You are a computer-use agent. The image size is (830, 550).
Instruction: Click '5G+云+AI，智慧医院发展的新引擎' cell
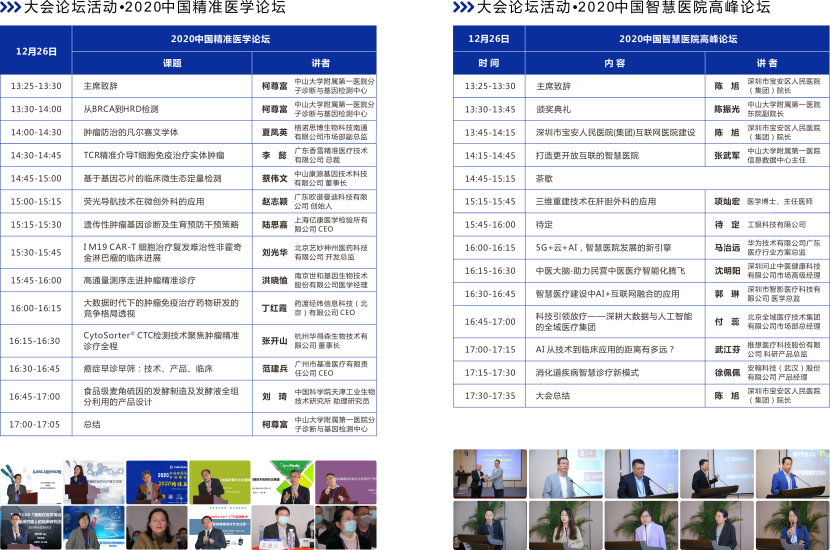click(615, 248)
